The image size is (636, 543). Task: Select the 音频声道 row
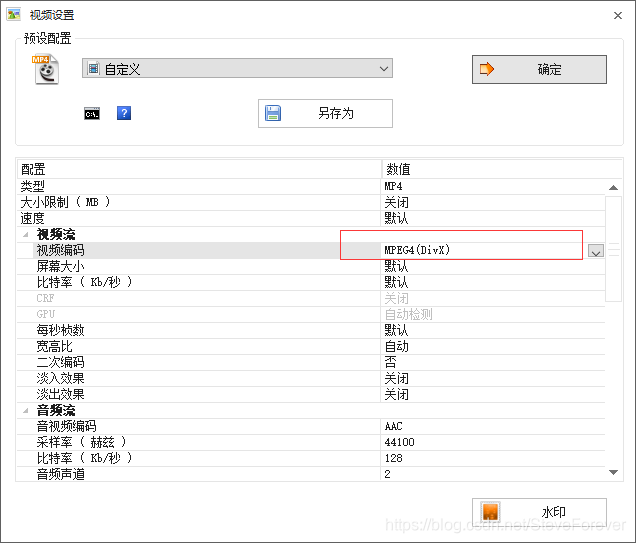(311, 474)
